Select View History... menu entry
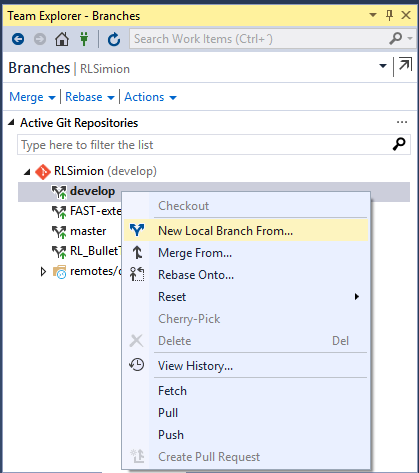 click(x=246, y=366)
